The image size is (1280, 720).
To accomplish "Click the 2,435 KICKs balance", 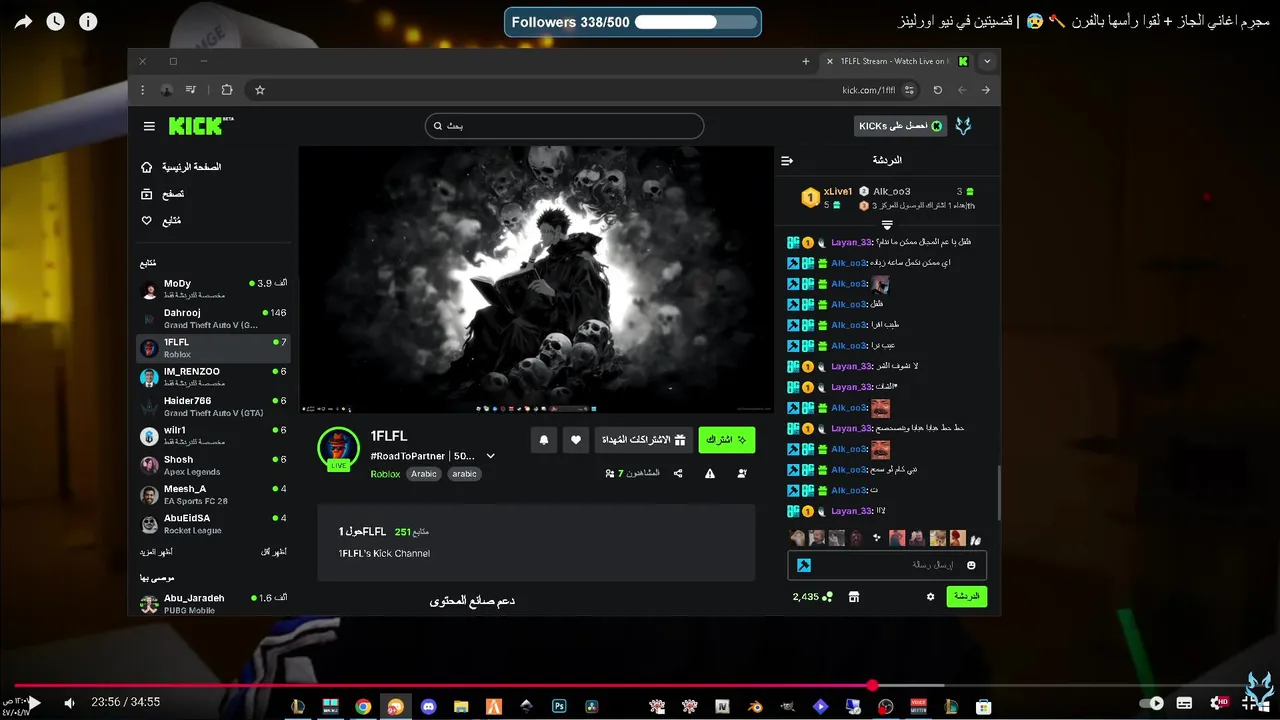I will click(812, 597).
